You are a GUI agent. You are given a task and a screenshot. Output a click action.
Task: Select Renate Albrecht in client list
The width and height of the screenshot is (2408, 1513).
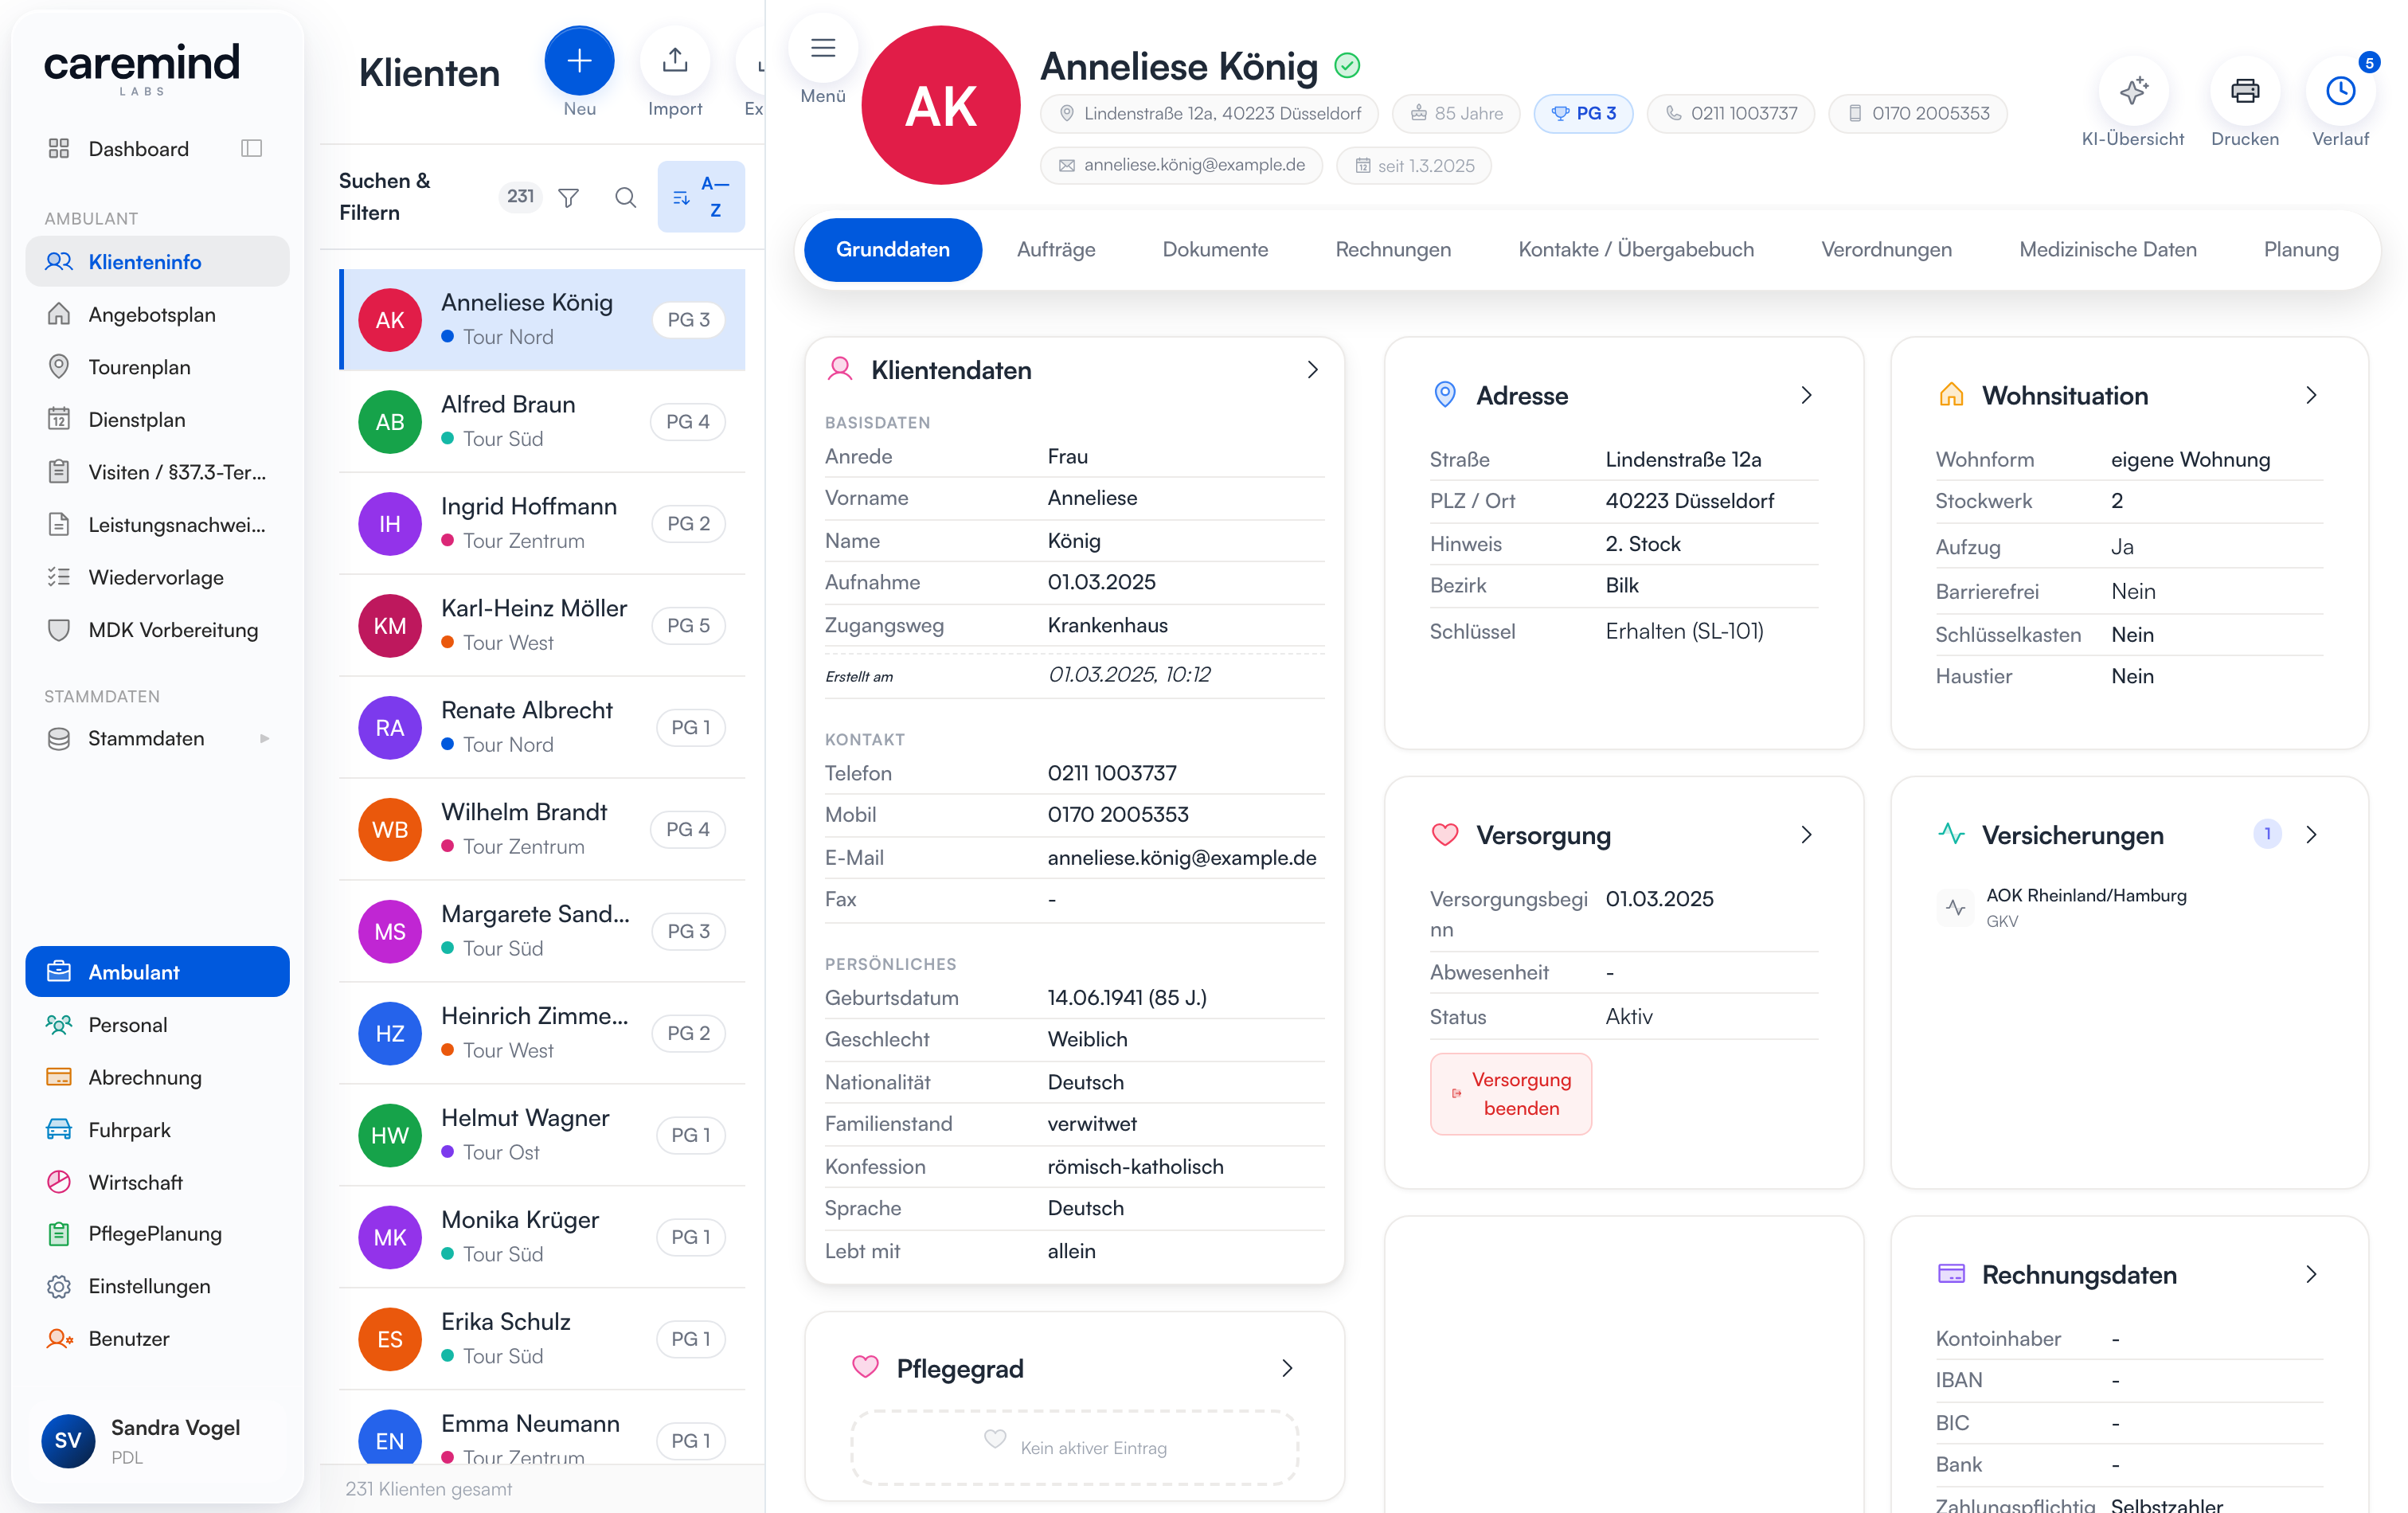coord(542,728)
